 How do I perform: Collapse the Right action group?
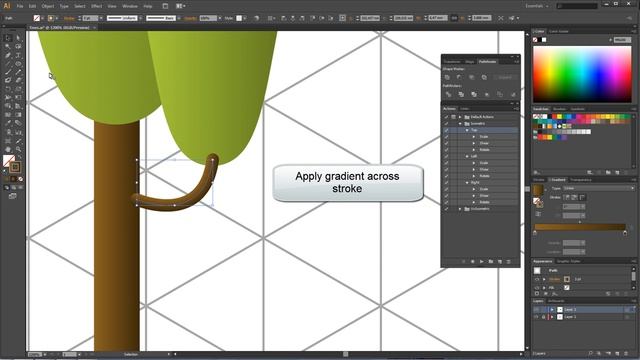(x=467, y=182)
